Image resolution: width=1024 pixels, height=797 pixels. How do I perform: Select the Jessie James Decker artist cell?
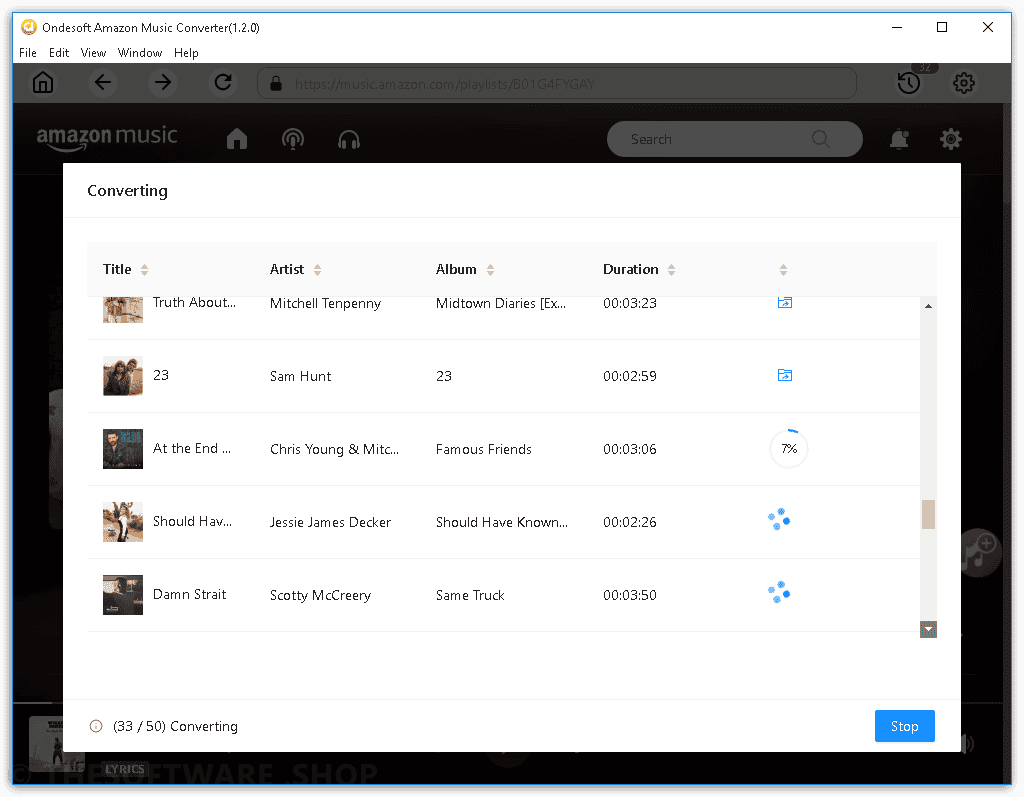(330, 522)
